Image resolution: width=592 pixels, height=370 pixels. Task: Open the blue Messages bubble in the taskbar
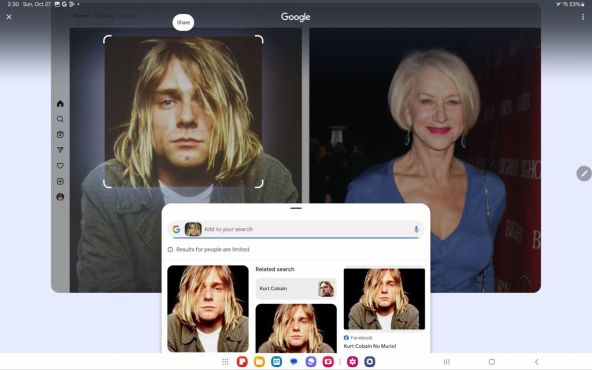point(294,362)
